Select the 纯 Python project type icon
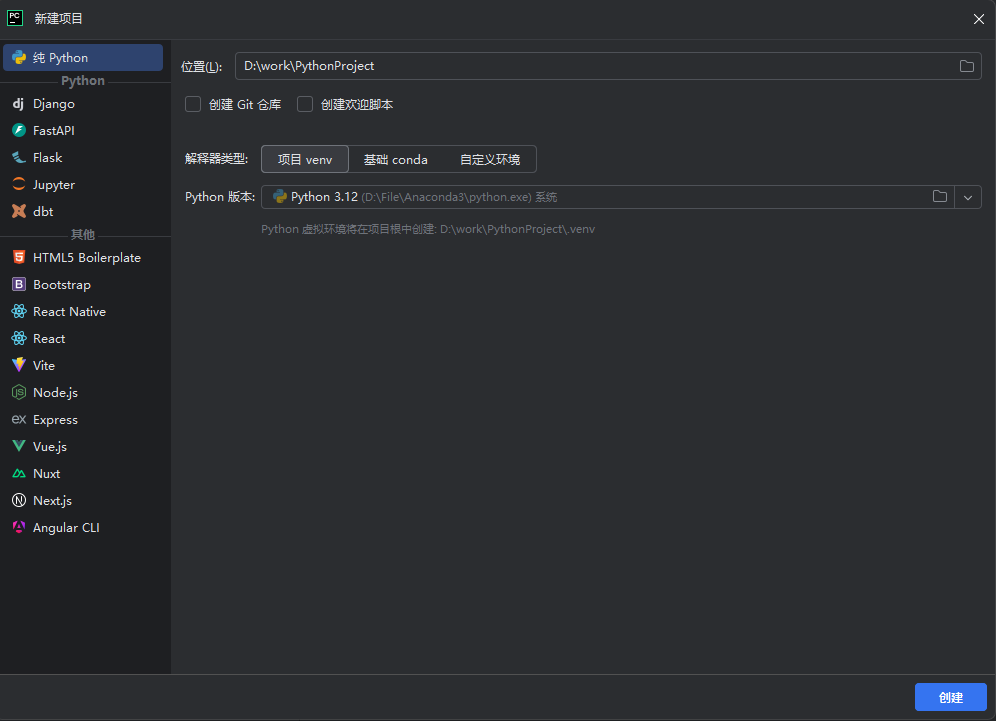Screen dimensions: 996x721 (19, 58)
